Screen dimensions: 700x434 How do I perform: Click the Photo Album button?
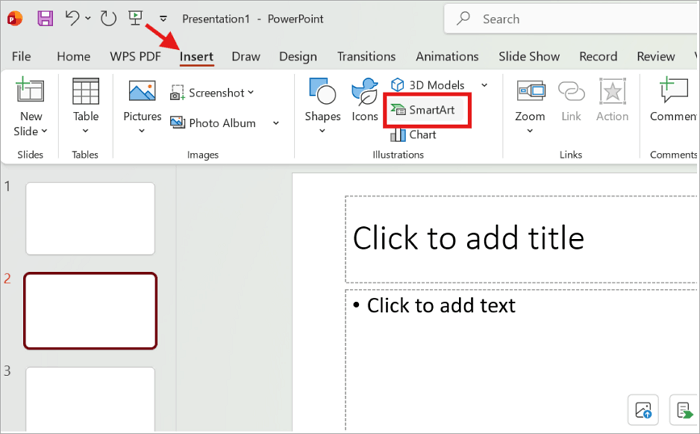pos(213,123)
